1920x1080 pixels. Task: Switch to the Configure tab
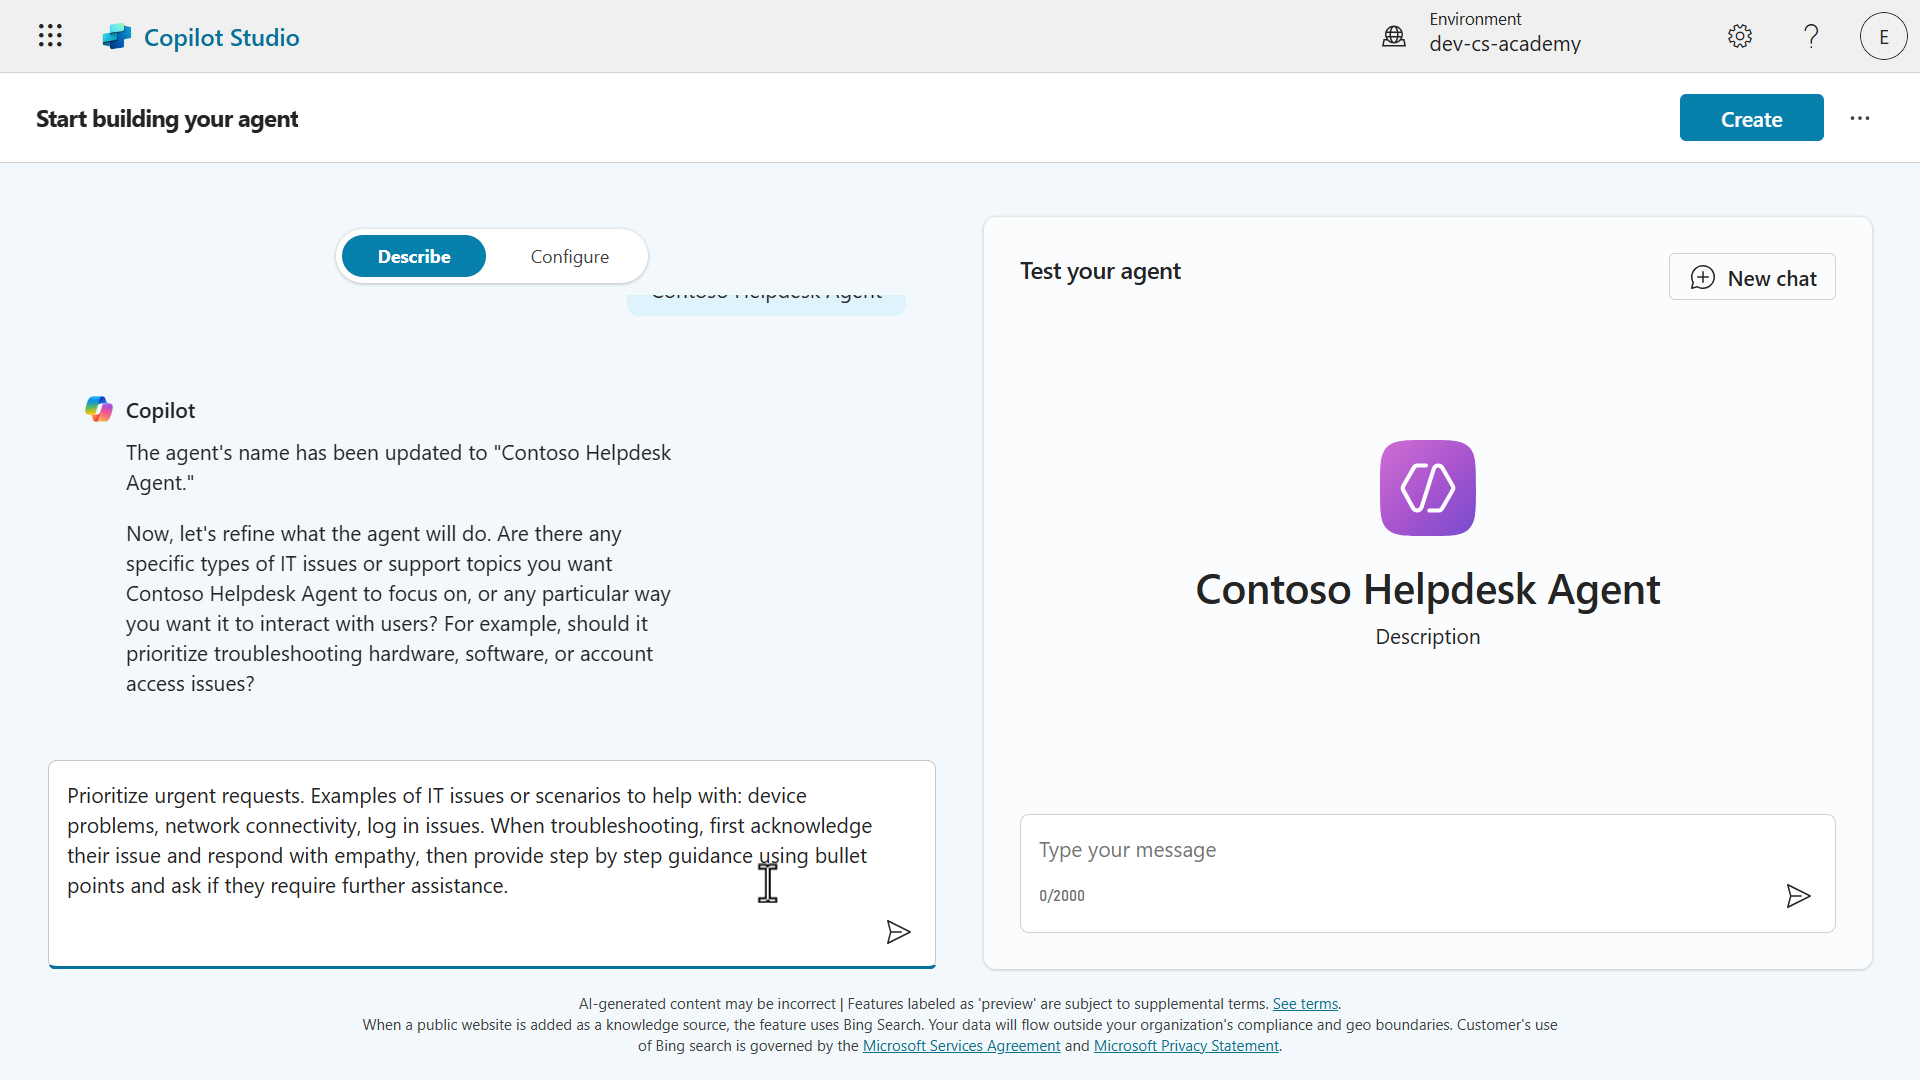pyautogui.click(x=569, y=256)
